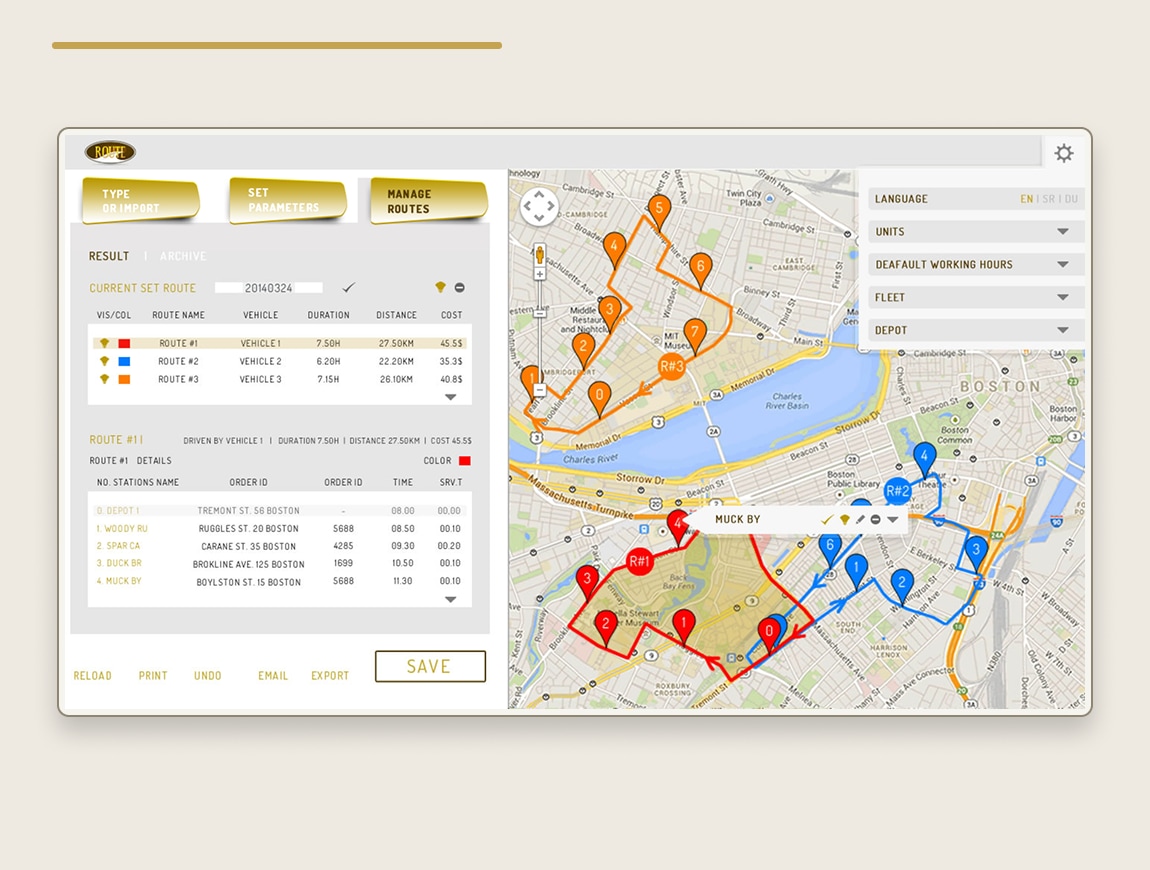Remove current set route with minus icon
The width and height of the screenshot is (1150, 870).
coord(459,288)
